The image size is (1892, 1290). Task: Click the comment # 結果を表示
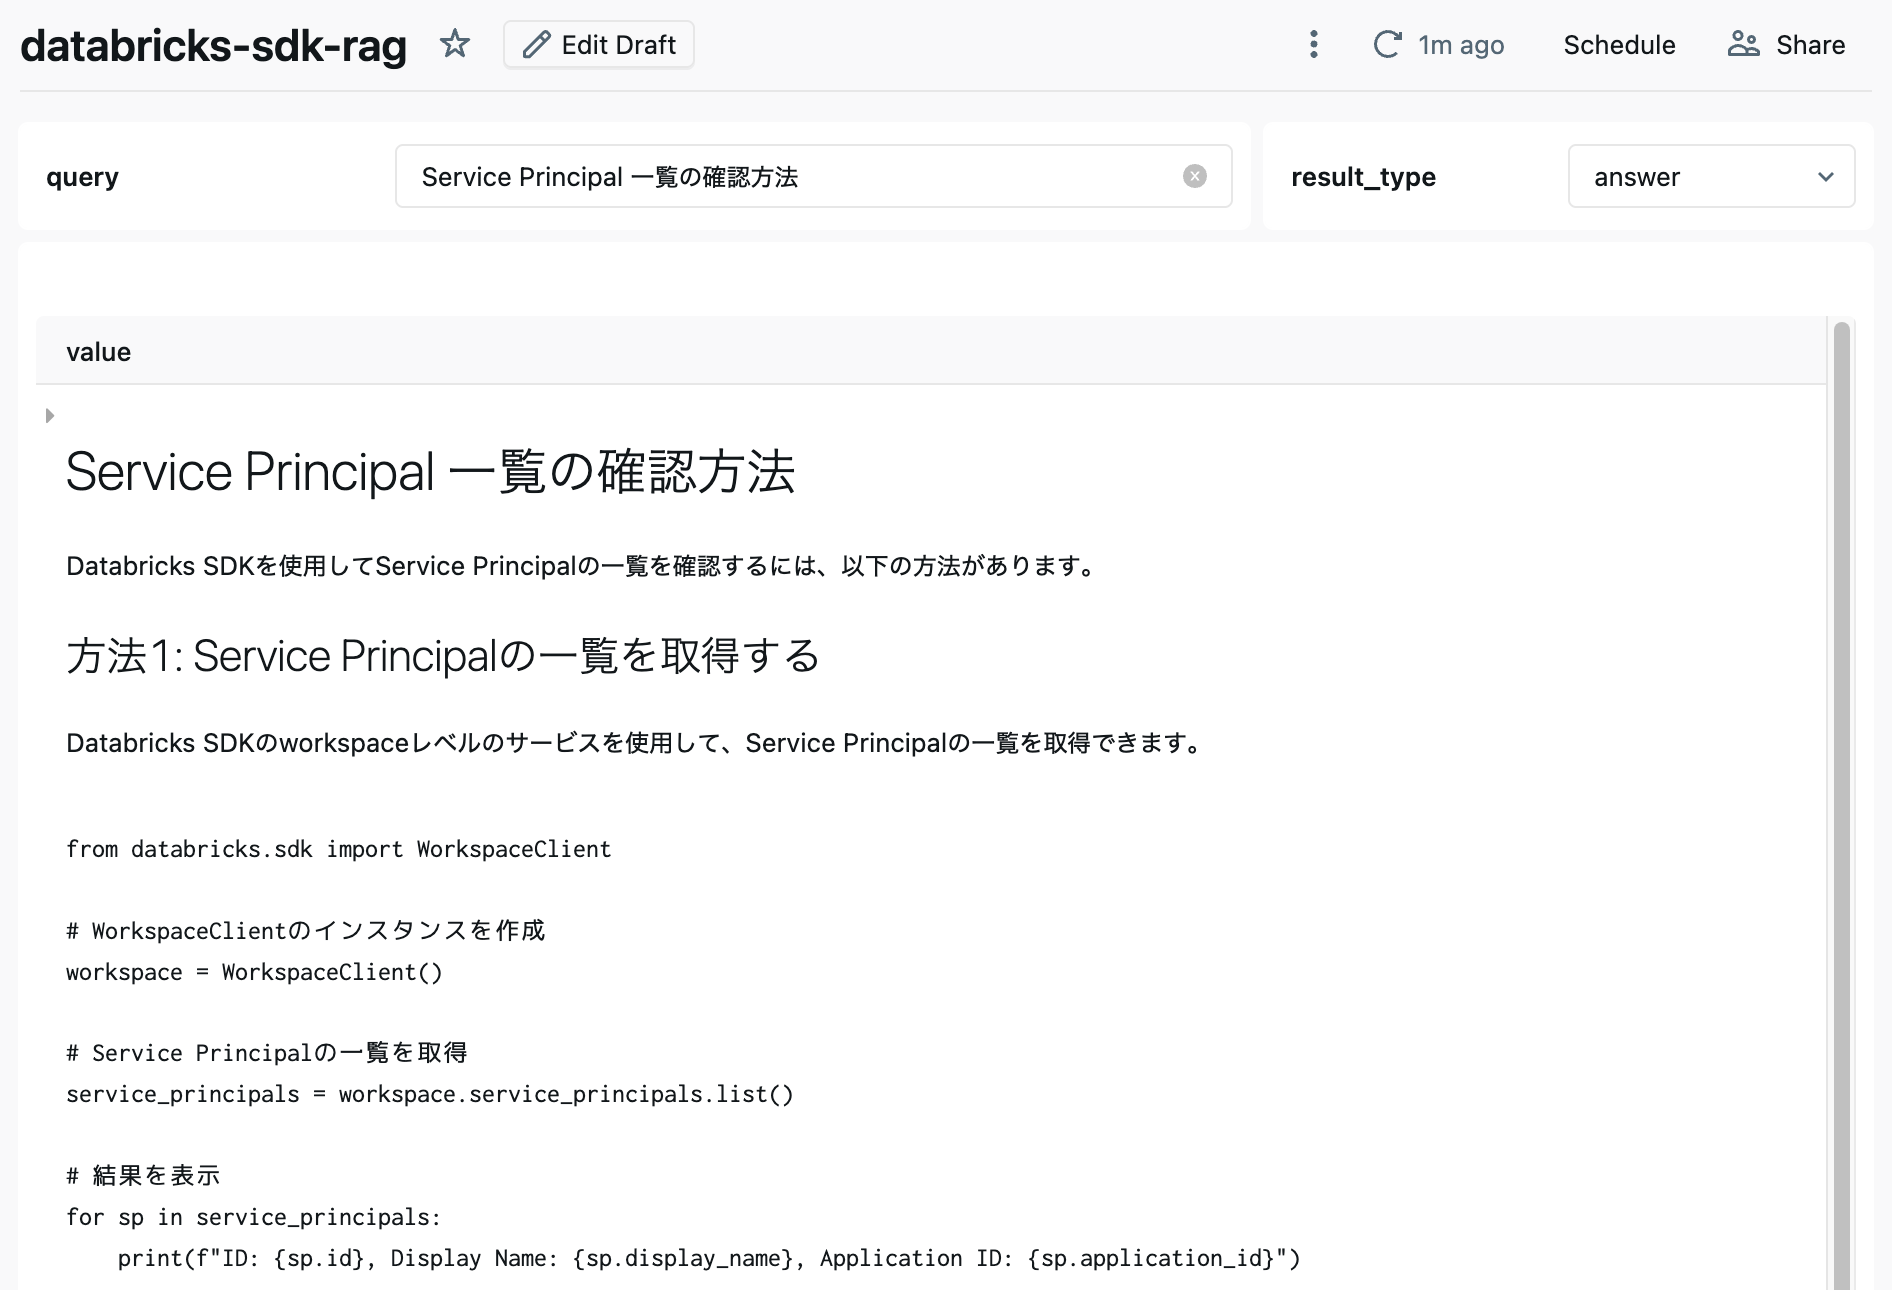click(x=143, y=1176)
